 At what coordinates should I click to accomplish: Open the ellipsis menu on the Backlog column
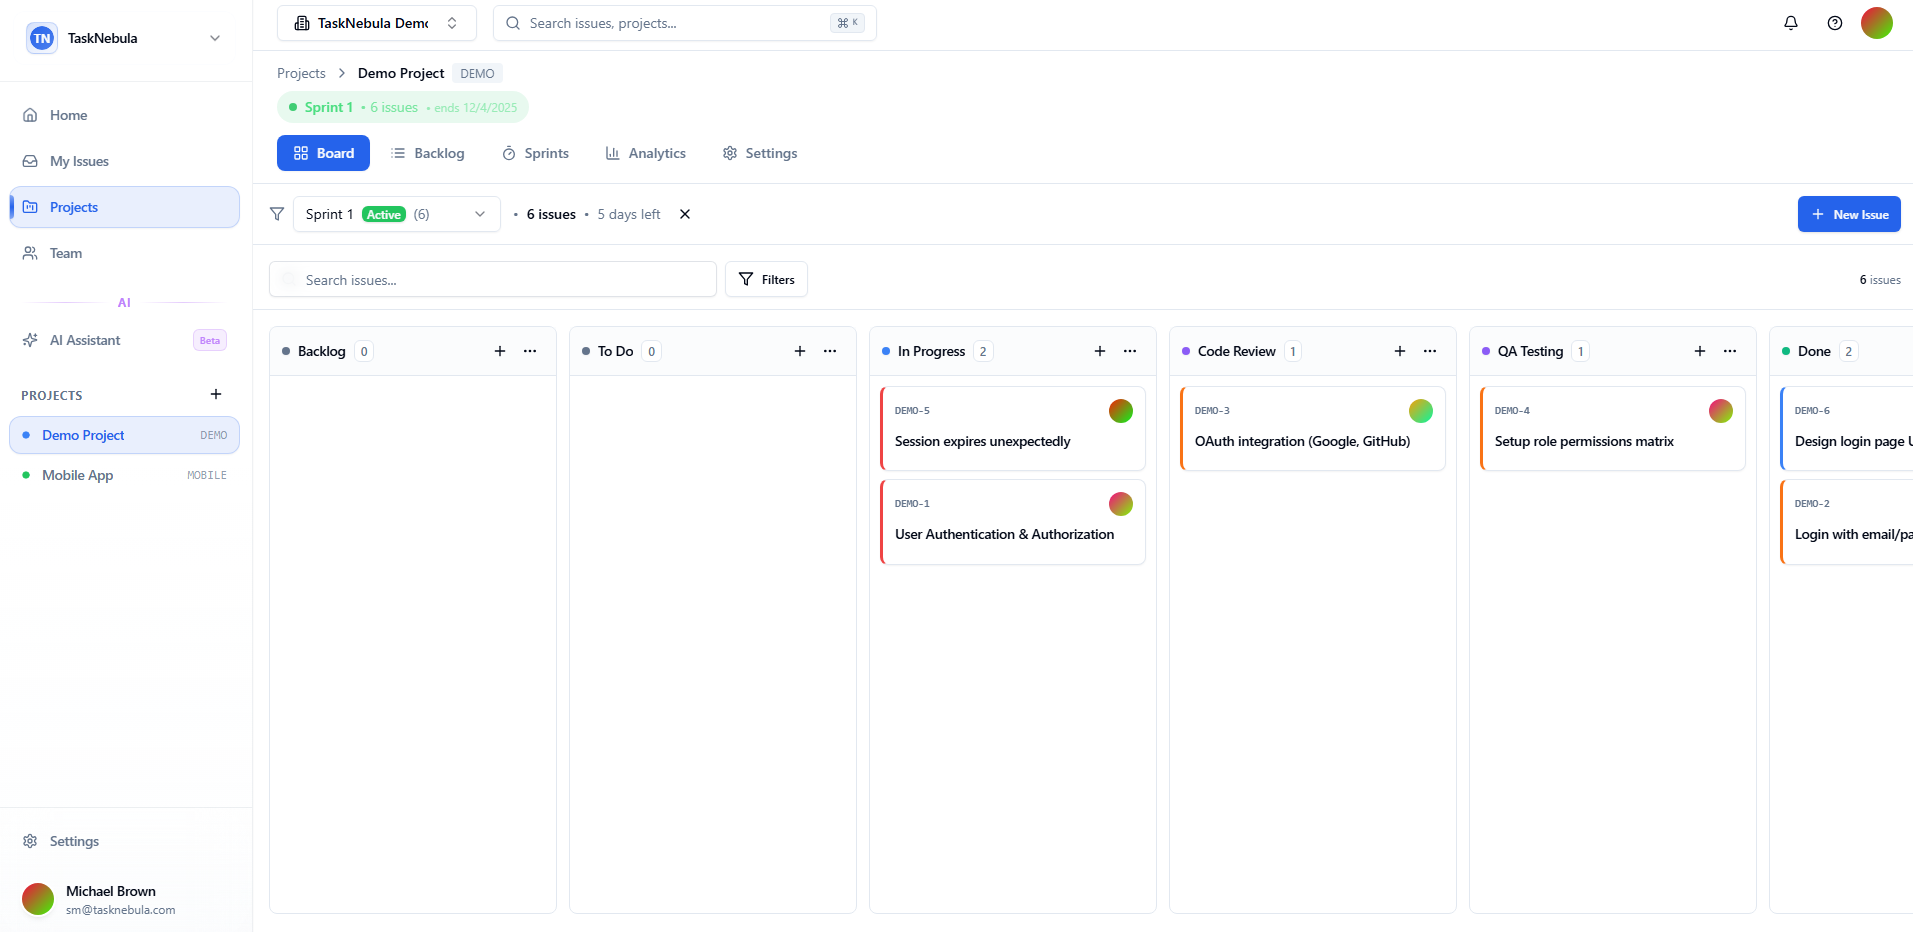pyautogui.click(x=530, y=351)
